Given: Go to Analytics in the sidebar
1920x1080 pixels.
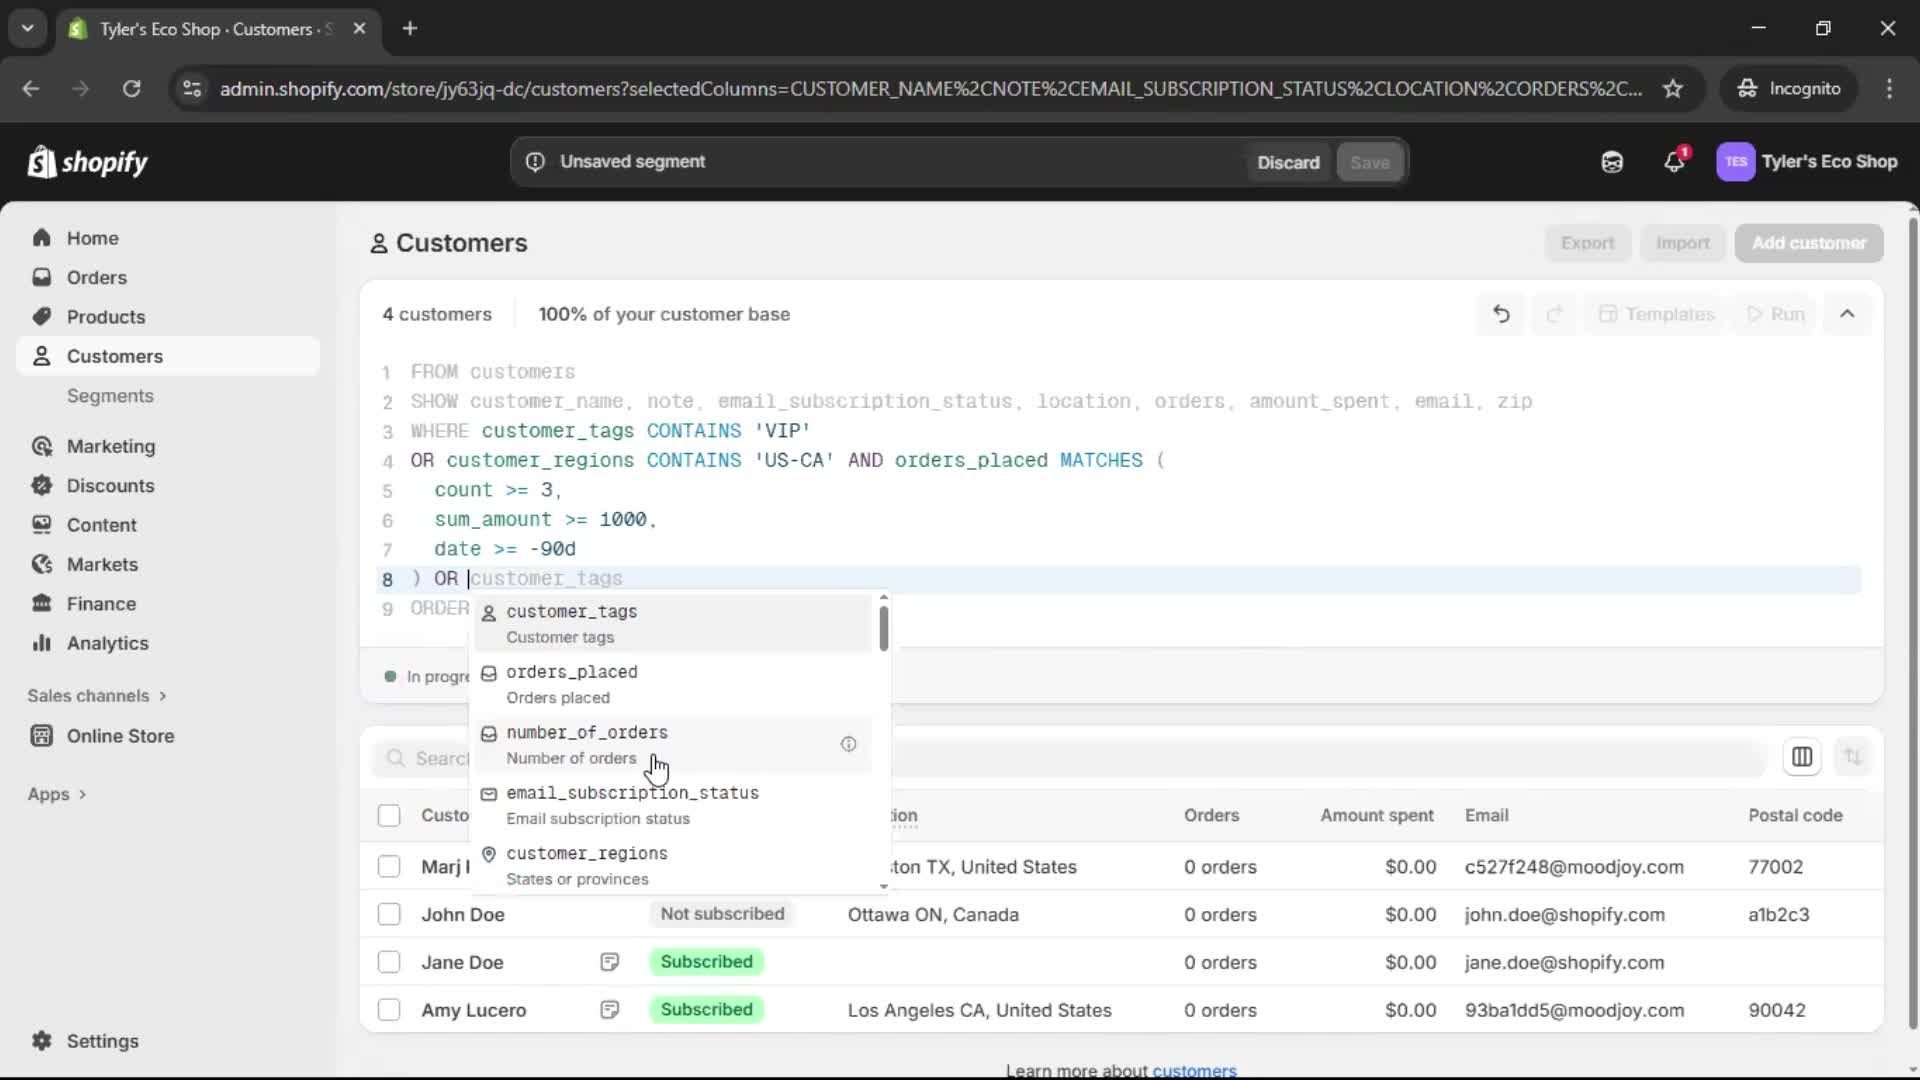Looking at the screenshot, I should pos(107,643).
